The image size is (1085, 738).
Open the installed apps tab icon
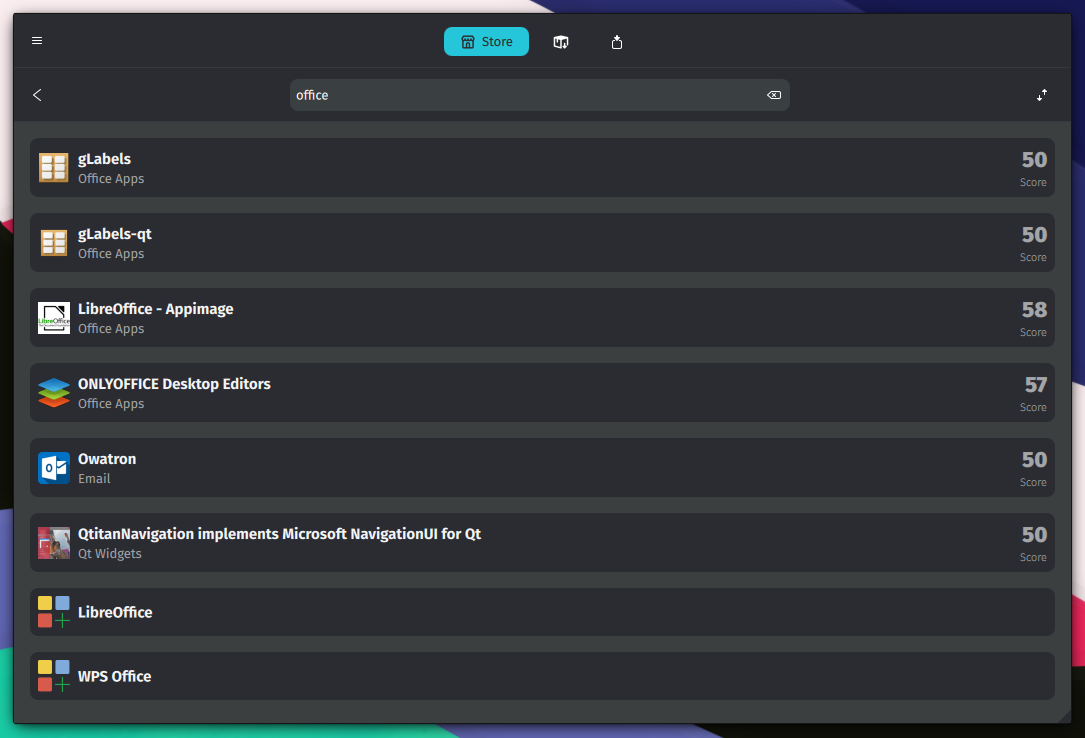[561, 42]
